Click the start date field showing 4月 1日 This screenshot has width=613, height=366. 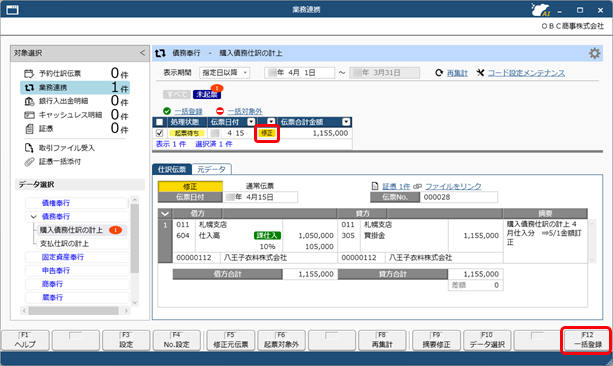[299, 73]
